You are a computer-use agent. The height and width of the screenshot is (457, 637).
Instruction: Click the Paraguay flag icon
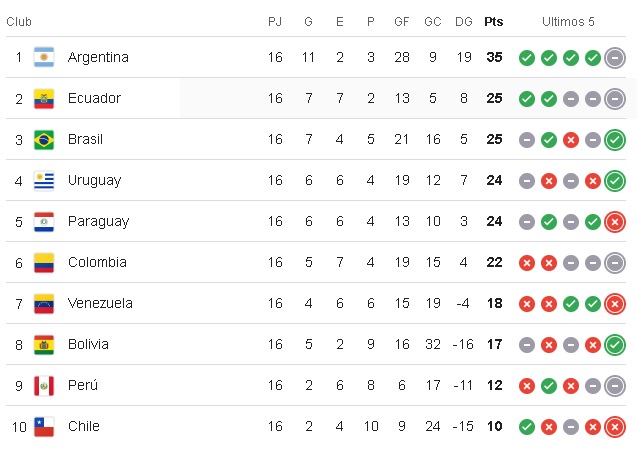click(43, 222)
